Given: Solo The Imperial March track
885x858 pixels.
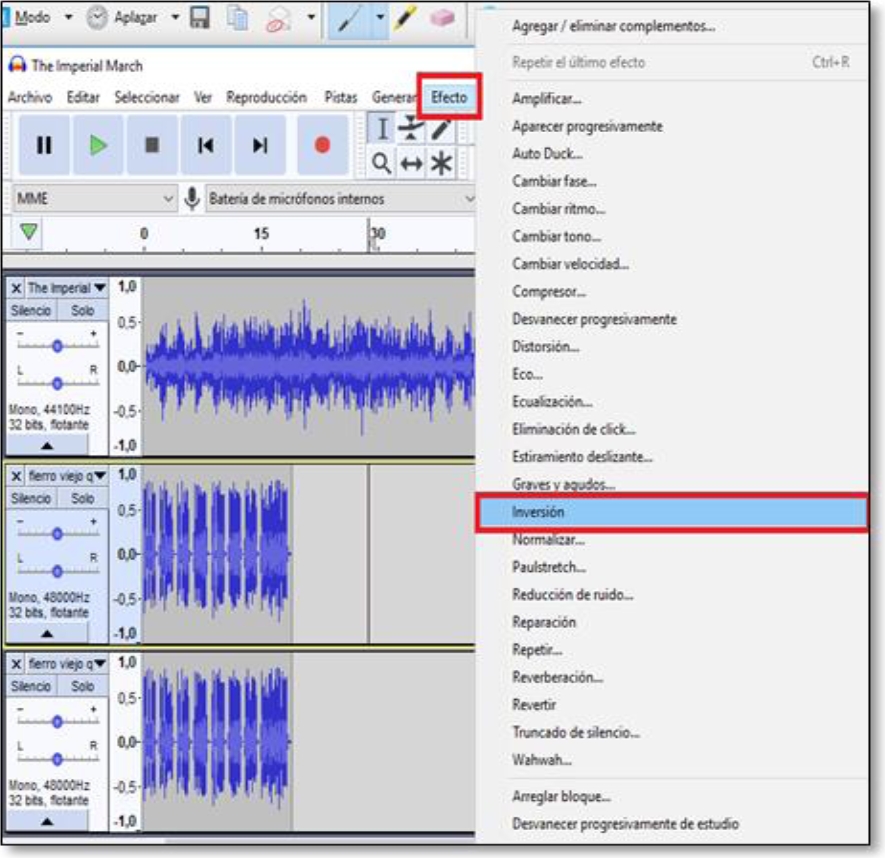Looking at the screenshot, I should 82,311.
